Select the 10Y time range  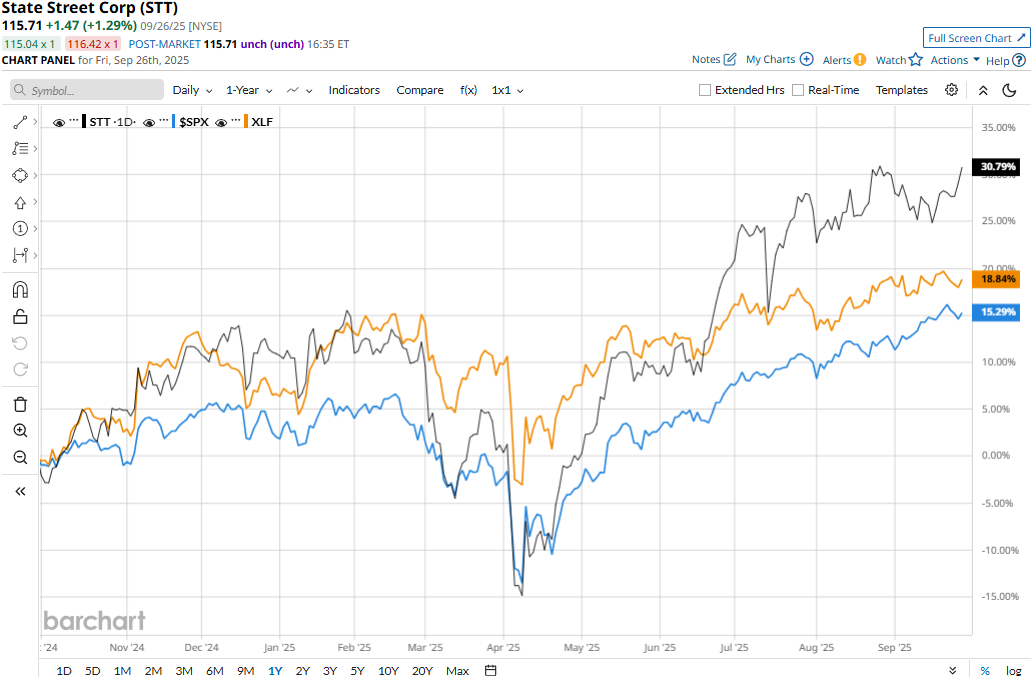click(389, 670)
